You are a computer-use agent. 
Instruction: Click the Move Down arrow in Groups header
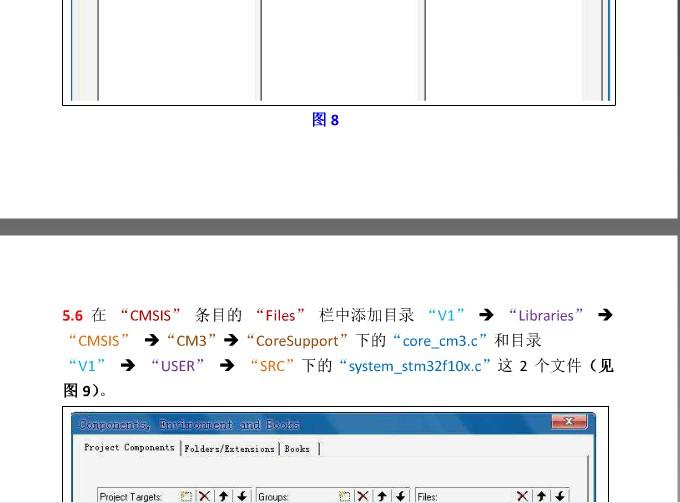click(401, 496)
